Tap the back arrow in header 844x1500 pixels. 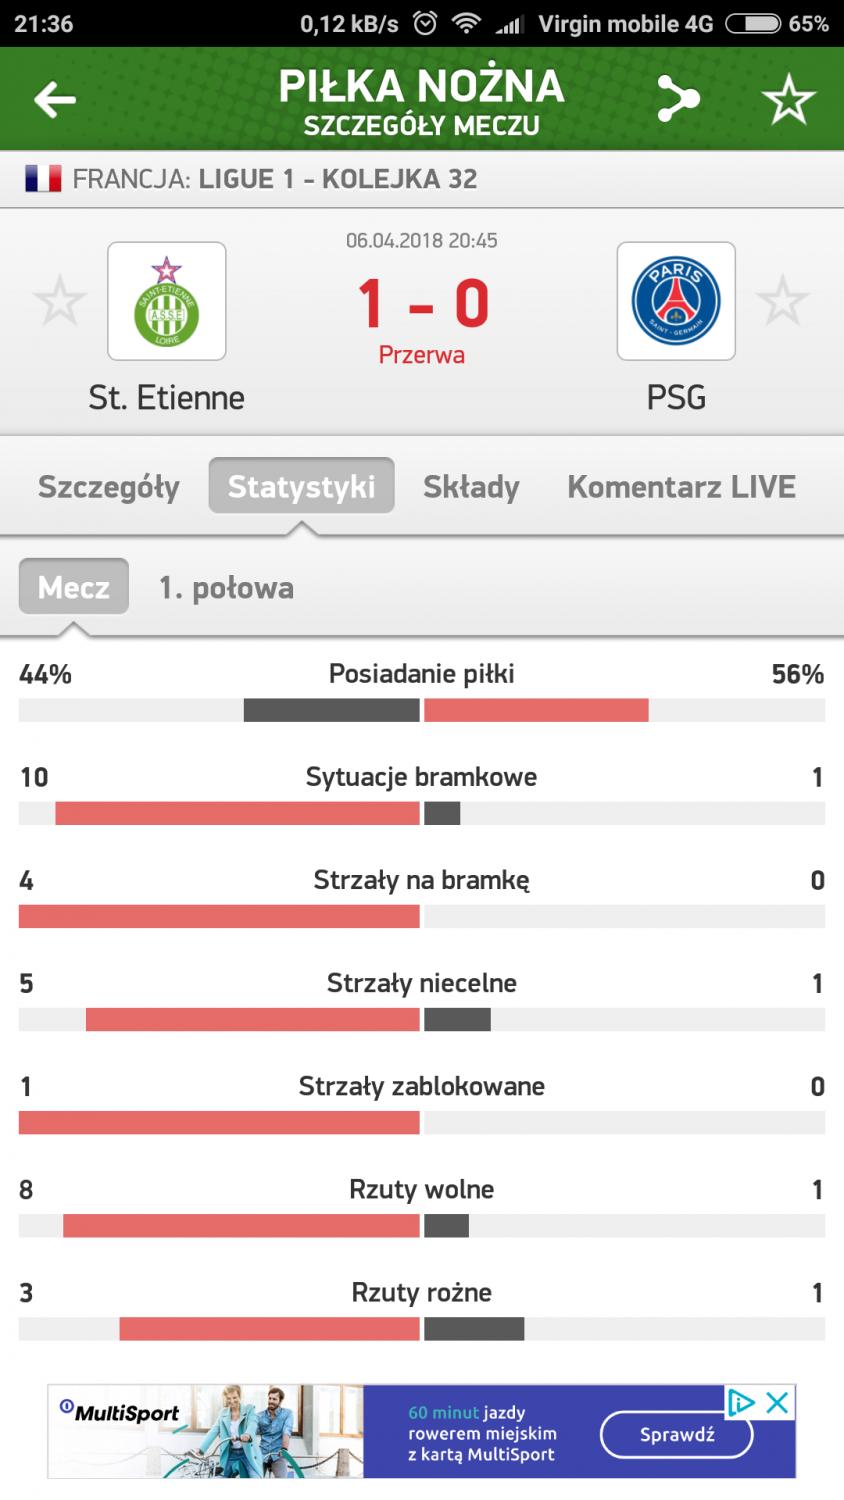[x=54, y=99]
